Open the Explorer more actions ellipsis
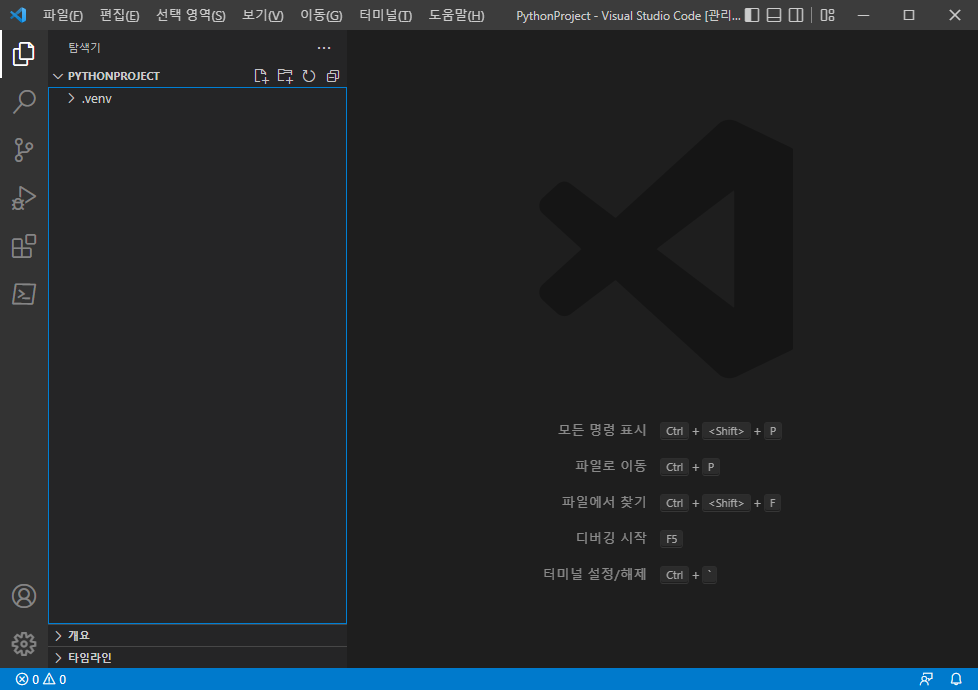978x690 pixels. coord(324,48)
